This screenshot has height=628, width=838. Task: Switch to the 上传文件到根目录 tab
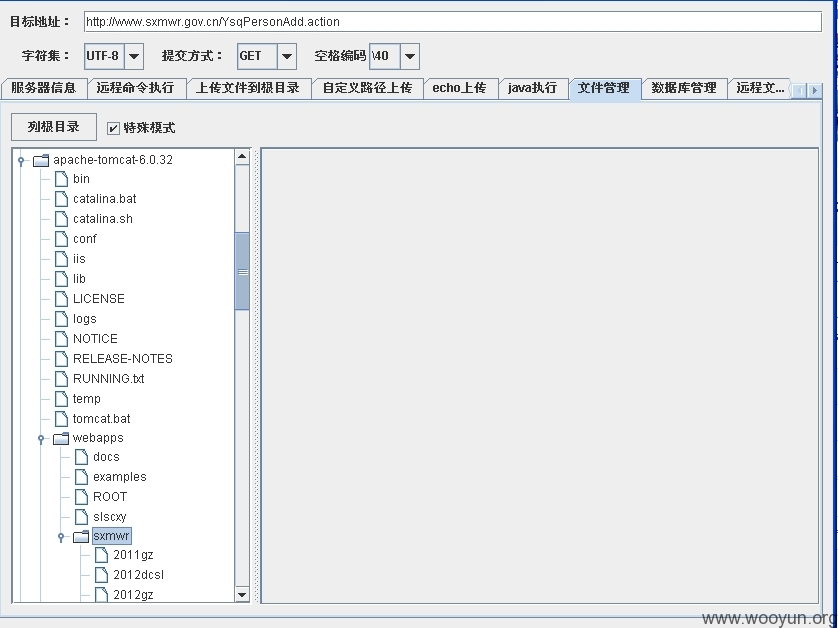click(x=248, y=89)
